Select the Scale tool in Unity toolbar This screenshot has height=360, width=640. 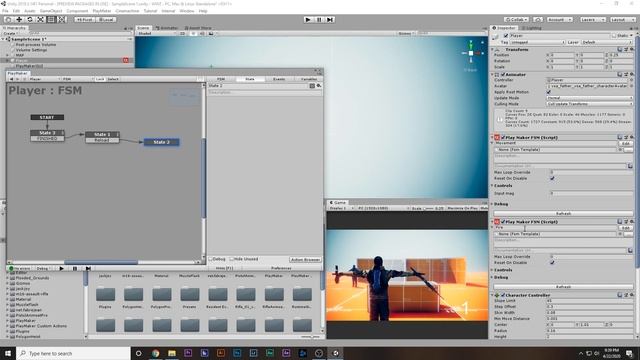40,20
